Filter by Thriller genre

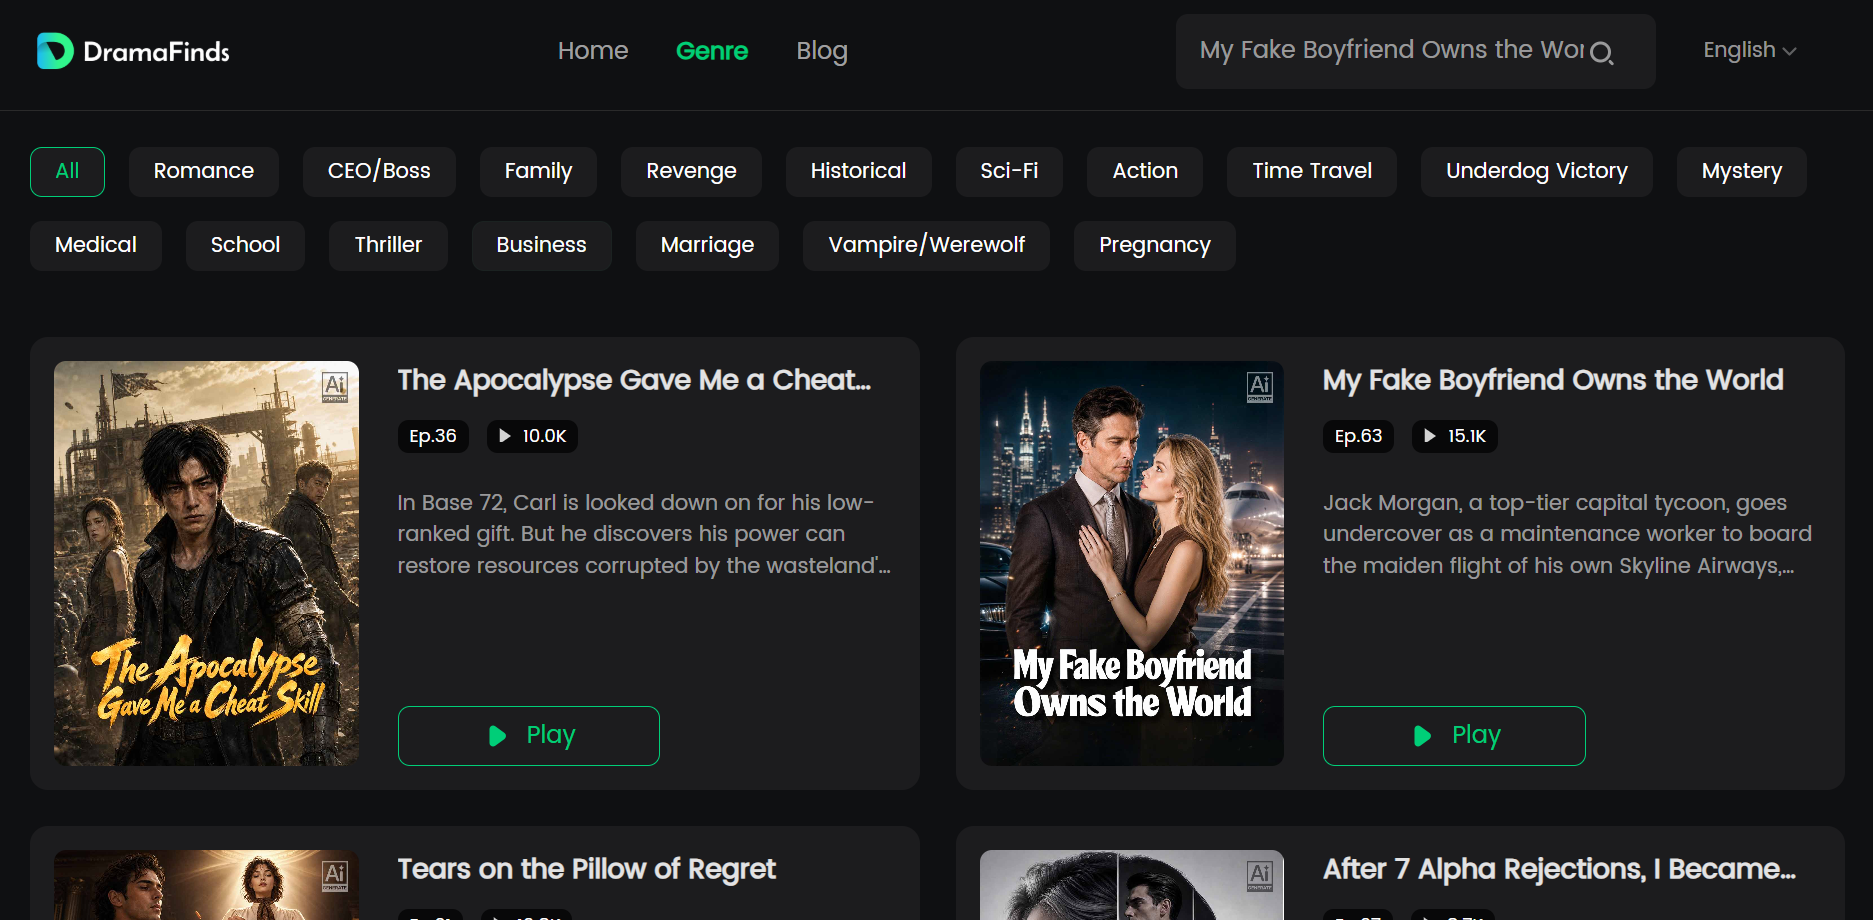tap(388, 246)
